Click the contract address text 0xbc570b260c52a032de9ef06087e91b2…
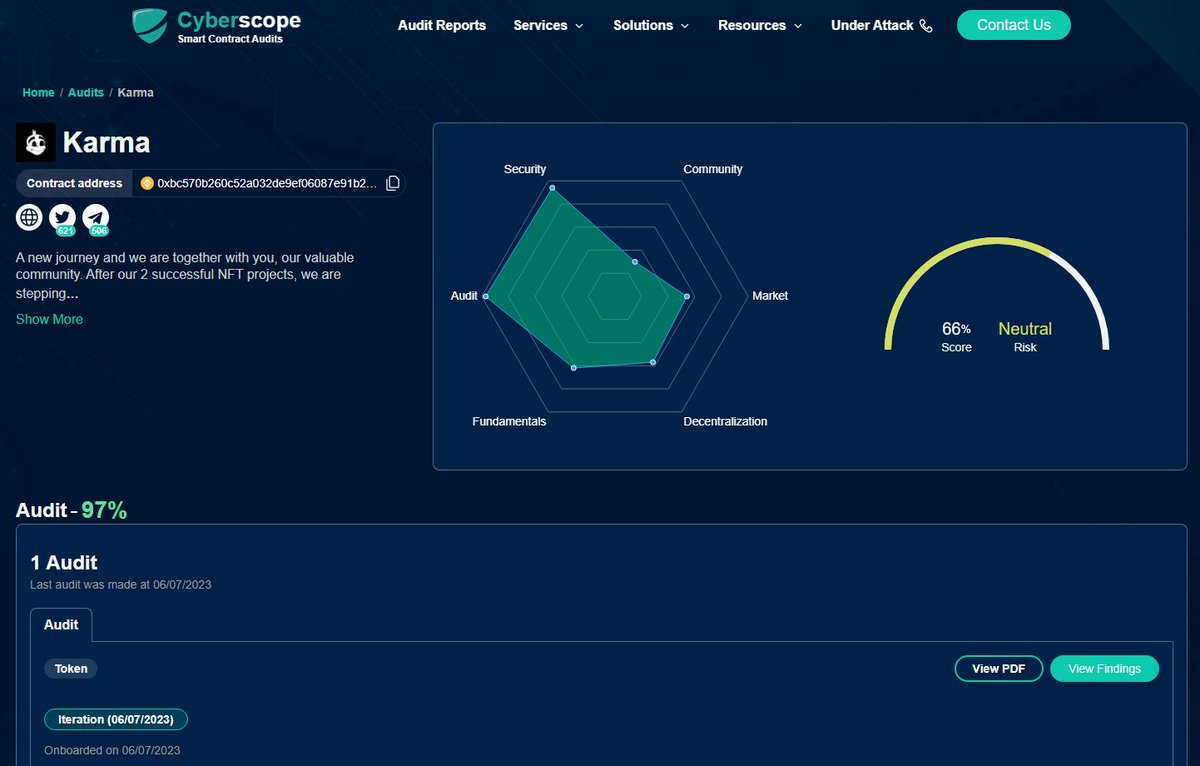This screenshot has width=1200, height=766. point(268,183)
